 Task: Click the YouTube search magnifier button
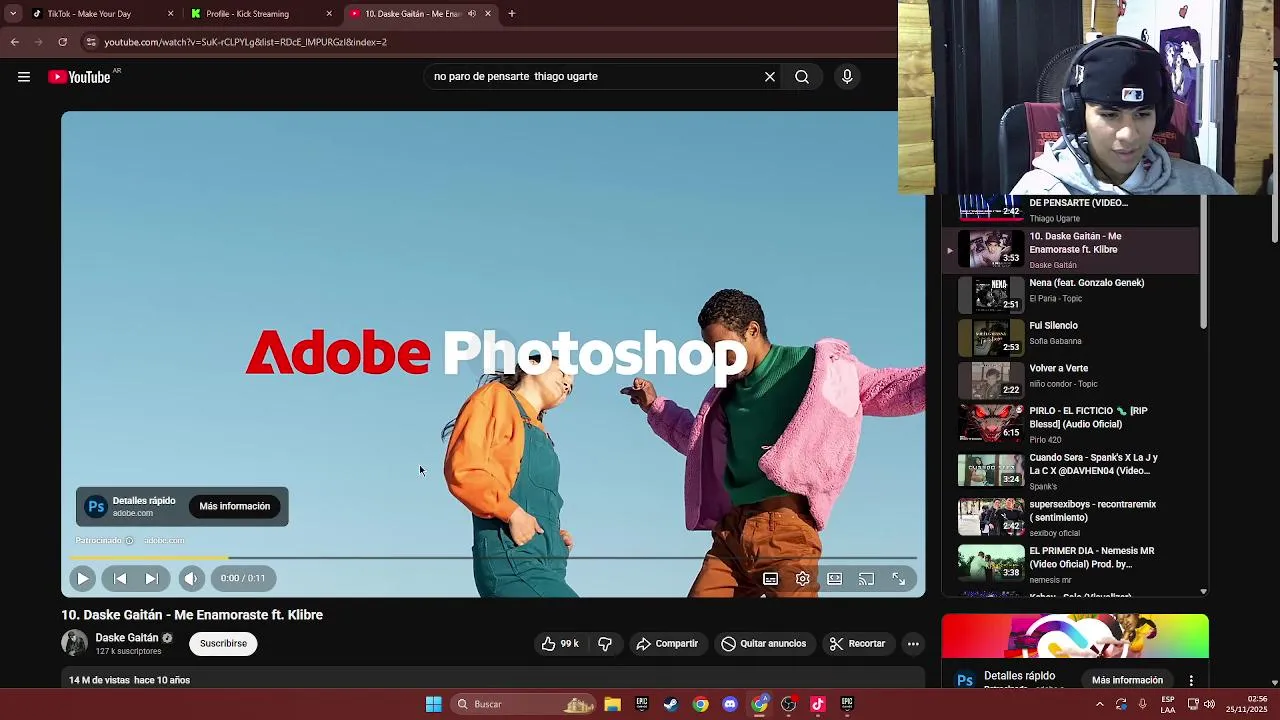point(802,76)
